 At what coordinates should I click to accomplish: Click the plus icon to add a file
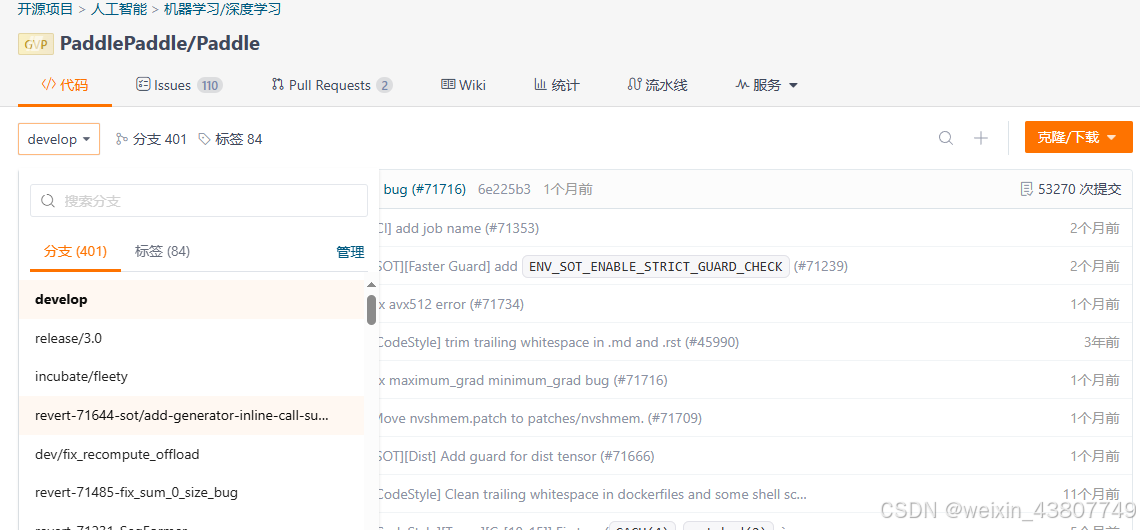pos(981,138)
